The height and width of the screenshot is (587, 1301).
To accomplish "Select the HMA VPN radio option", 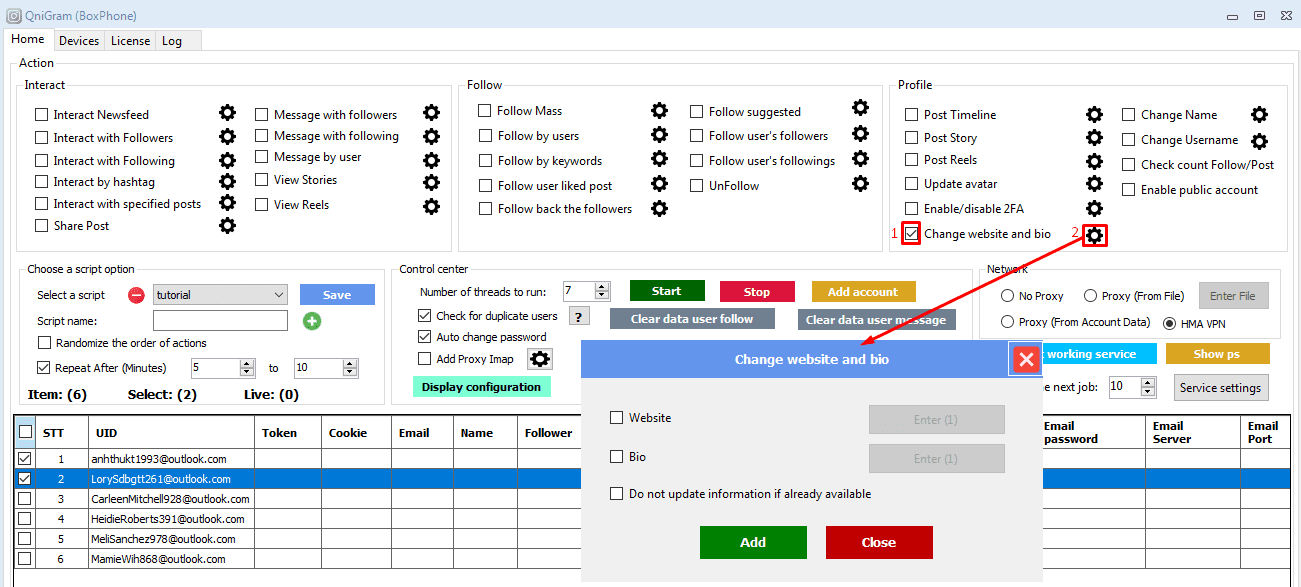I will (x=1169, y=323).
